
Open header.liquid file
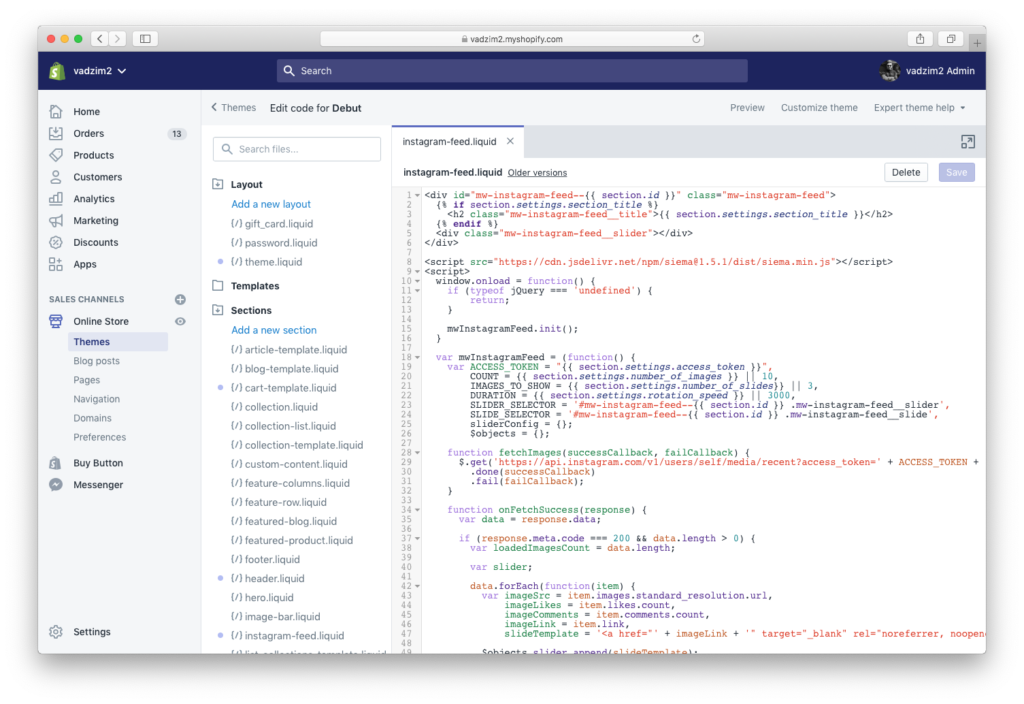pyautogui.click(x=268, y=579)
